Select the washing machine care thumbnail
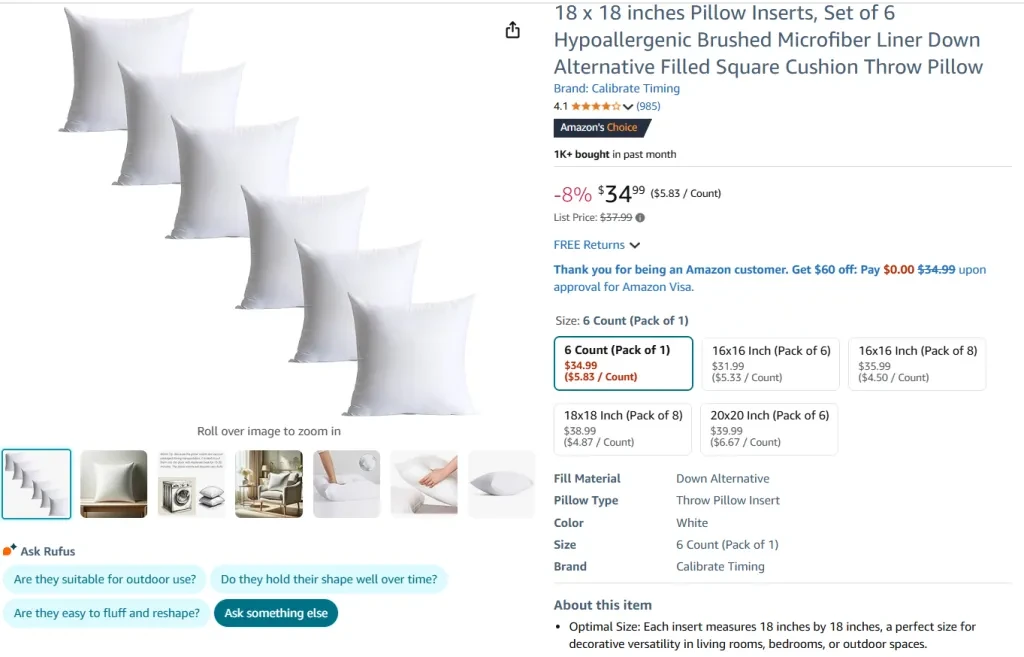Image resolution: width=1024 pixels, height=657 pixels. point(191,484)
